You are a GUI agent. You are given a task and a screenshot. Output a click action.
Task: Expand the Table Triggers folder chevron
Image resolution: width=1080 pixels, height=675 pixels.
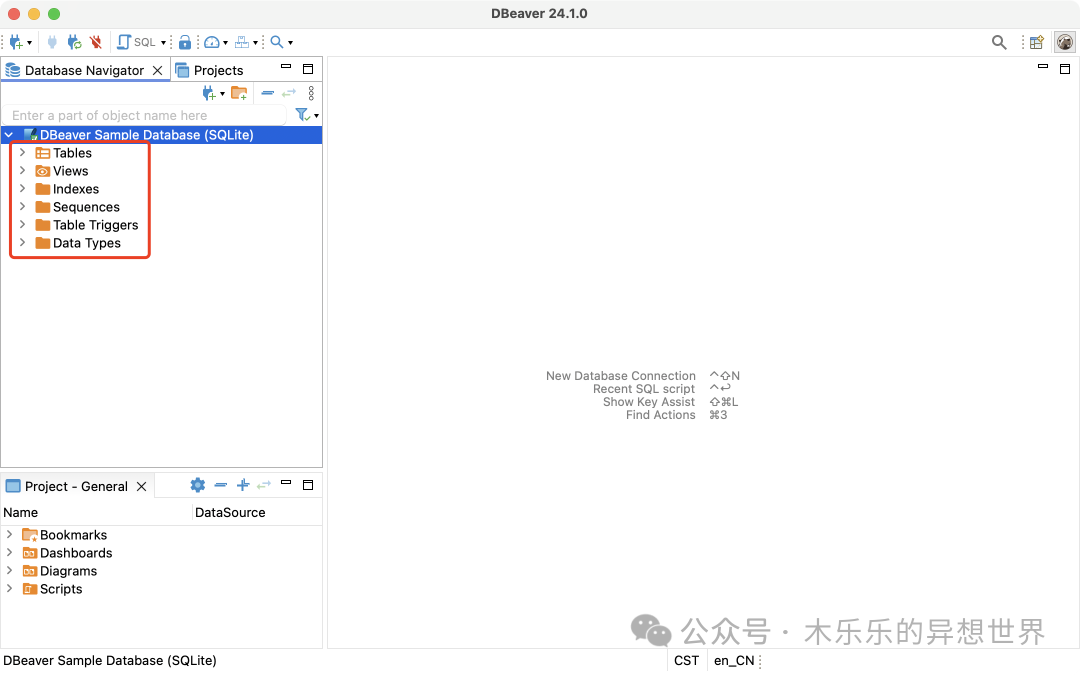pyautogui.click(x=22, y=224)
